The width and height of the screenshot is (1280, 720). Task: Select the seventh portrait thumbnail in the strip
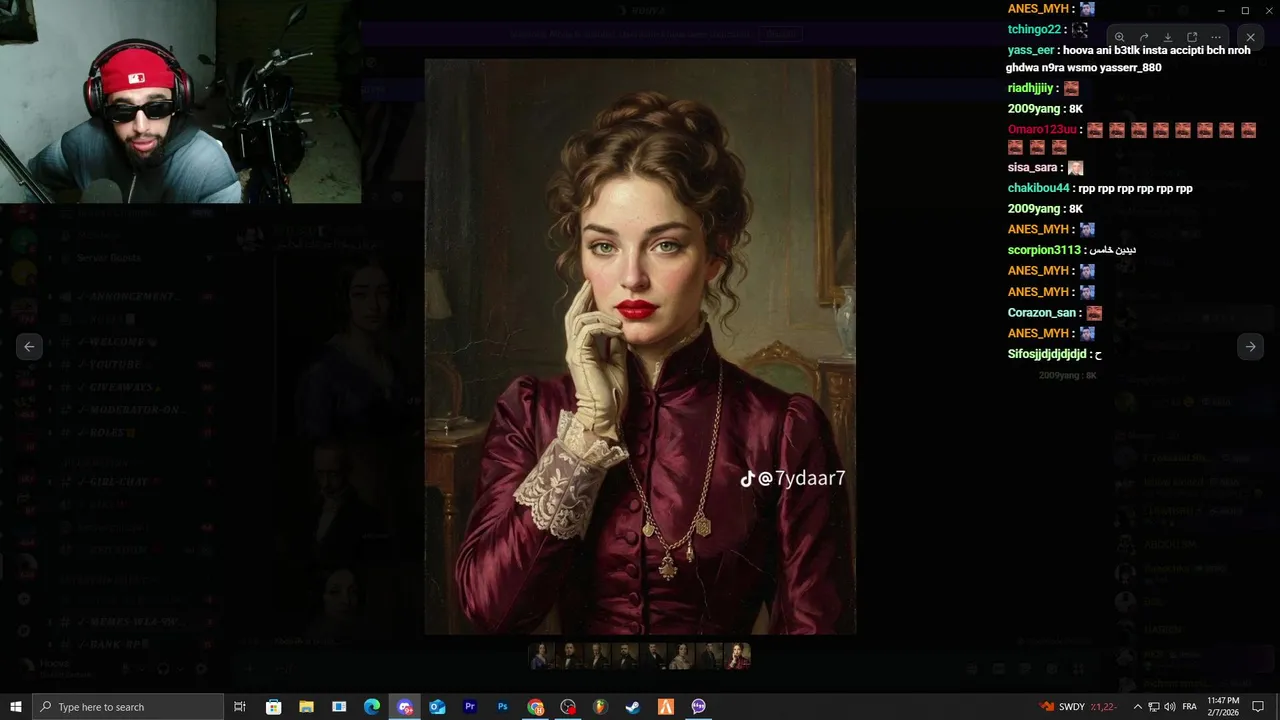[x=709, y=655]
